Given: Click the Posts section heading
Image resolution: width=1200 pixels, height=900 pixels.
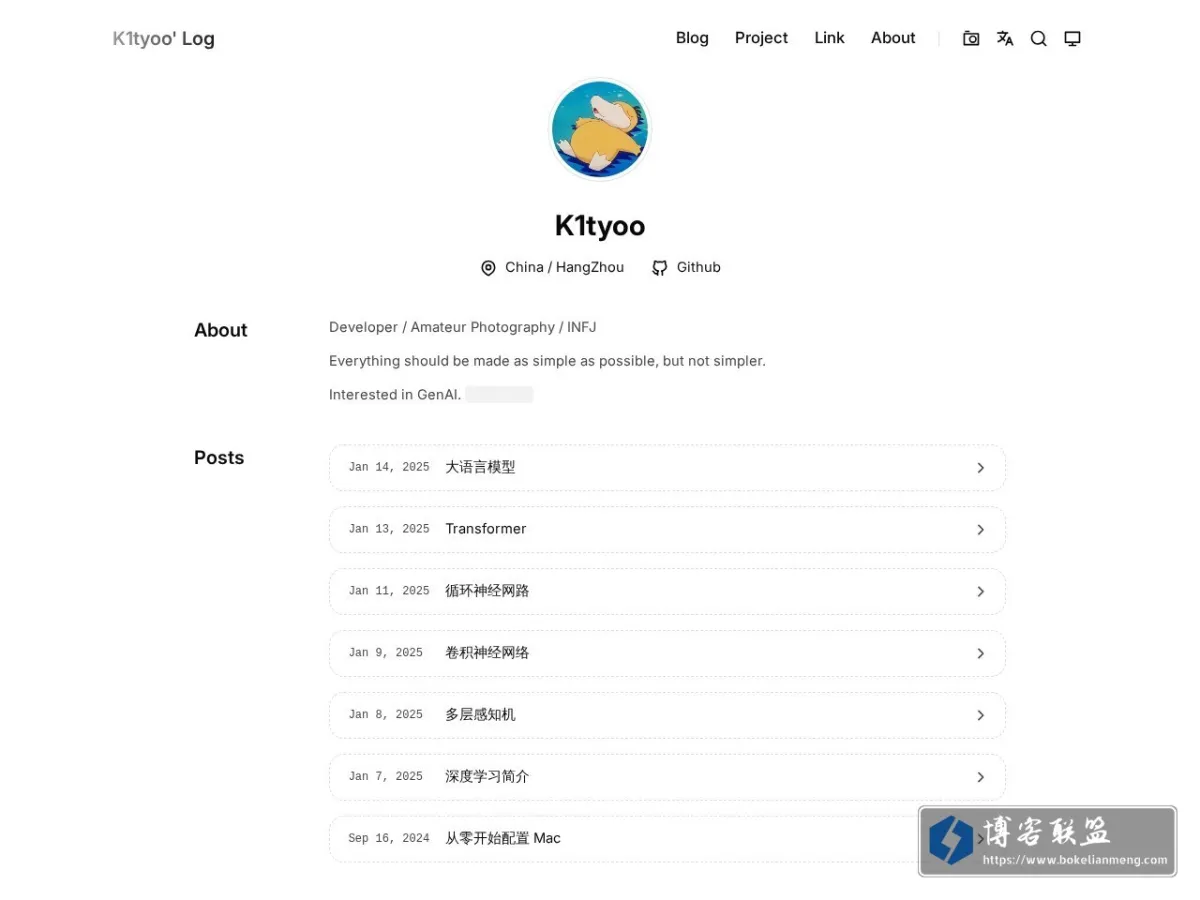Looking at the screenshot, I should [x=219, y=458].
